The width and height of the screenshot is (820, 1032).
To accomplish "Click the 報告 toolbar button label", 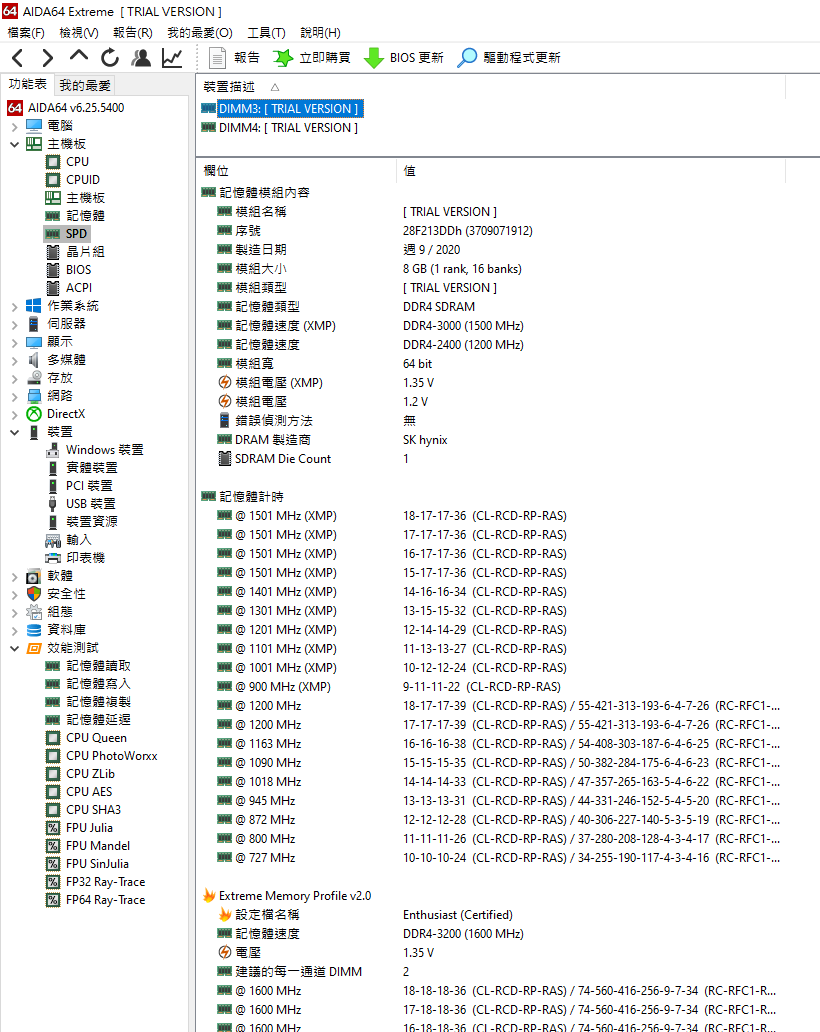I will click(247, 58).
